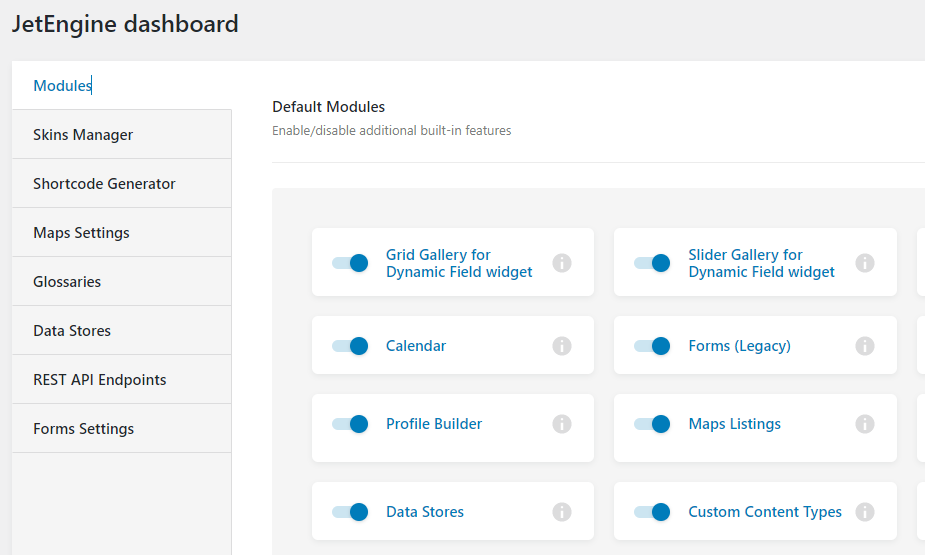Open info for Slider Gallery module
Viewport: 925px width, 555px height.
tap(865, 262)
